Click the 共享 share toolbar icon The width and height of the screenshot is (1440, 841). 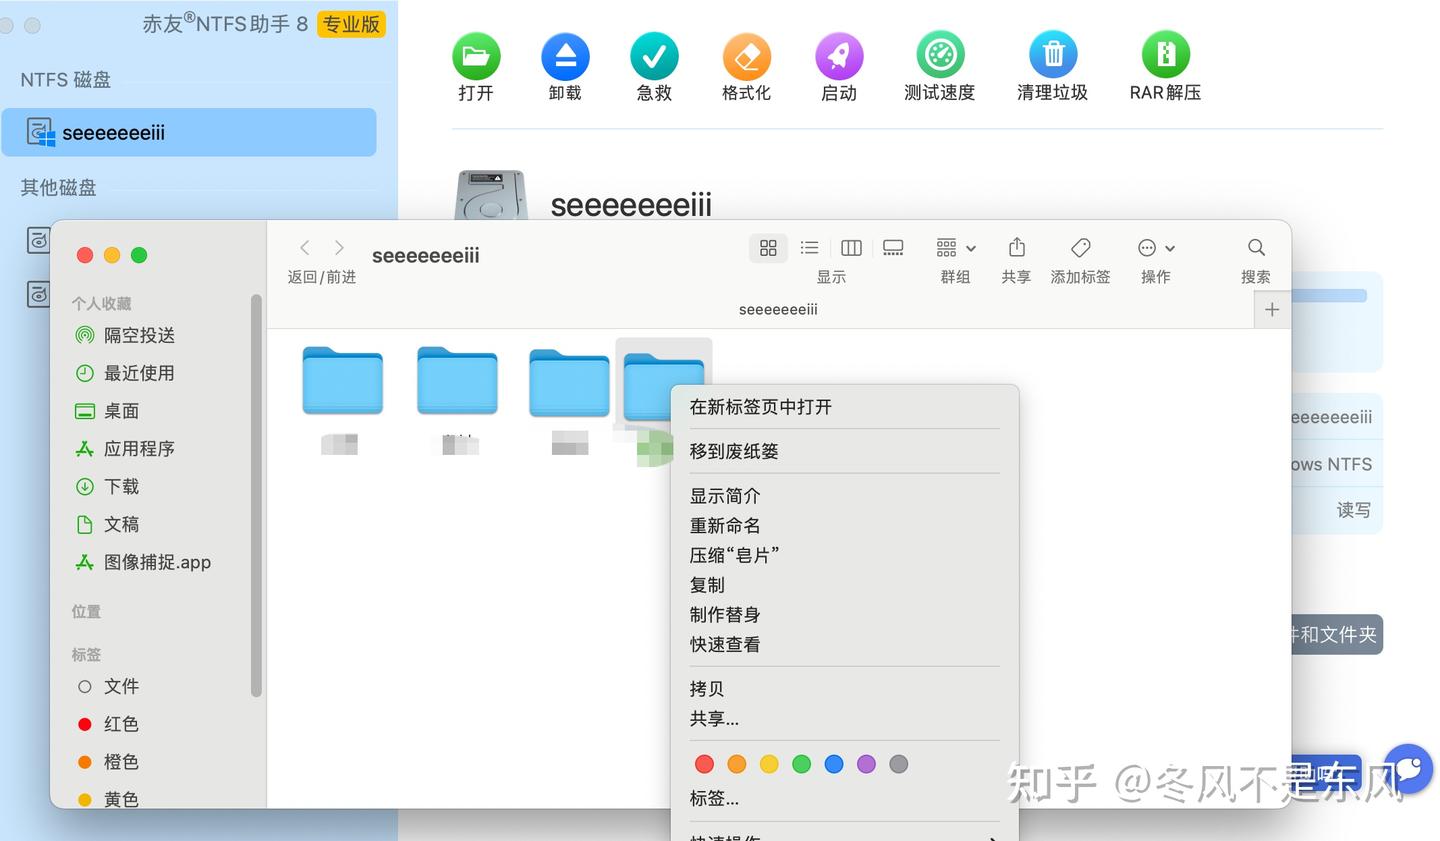point(1017,247)
